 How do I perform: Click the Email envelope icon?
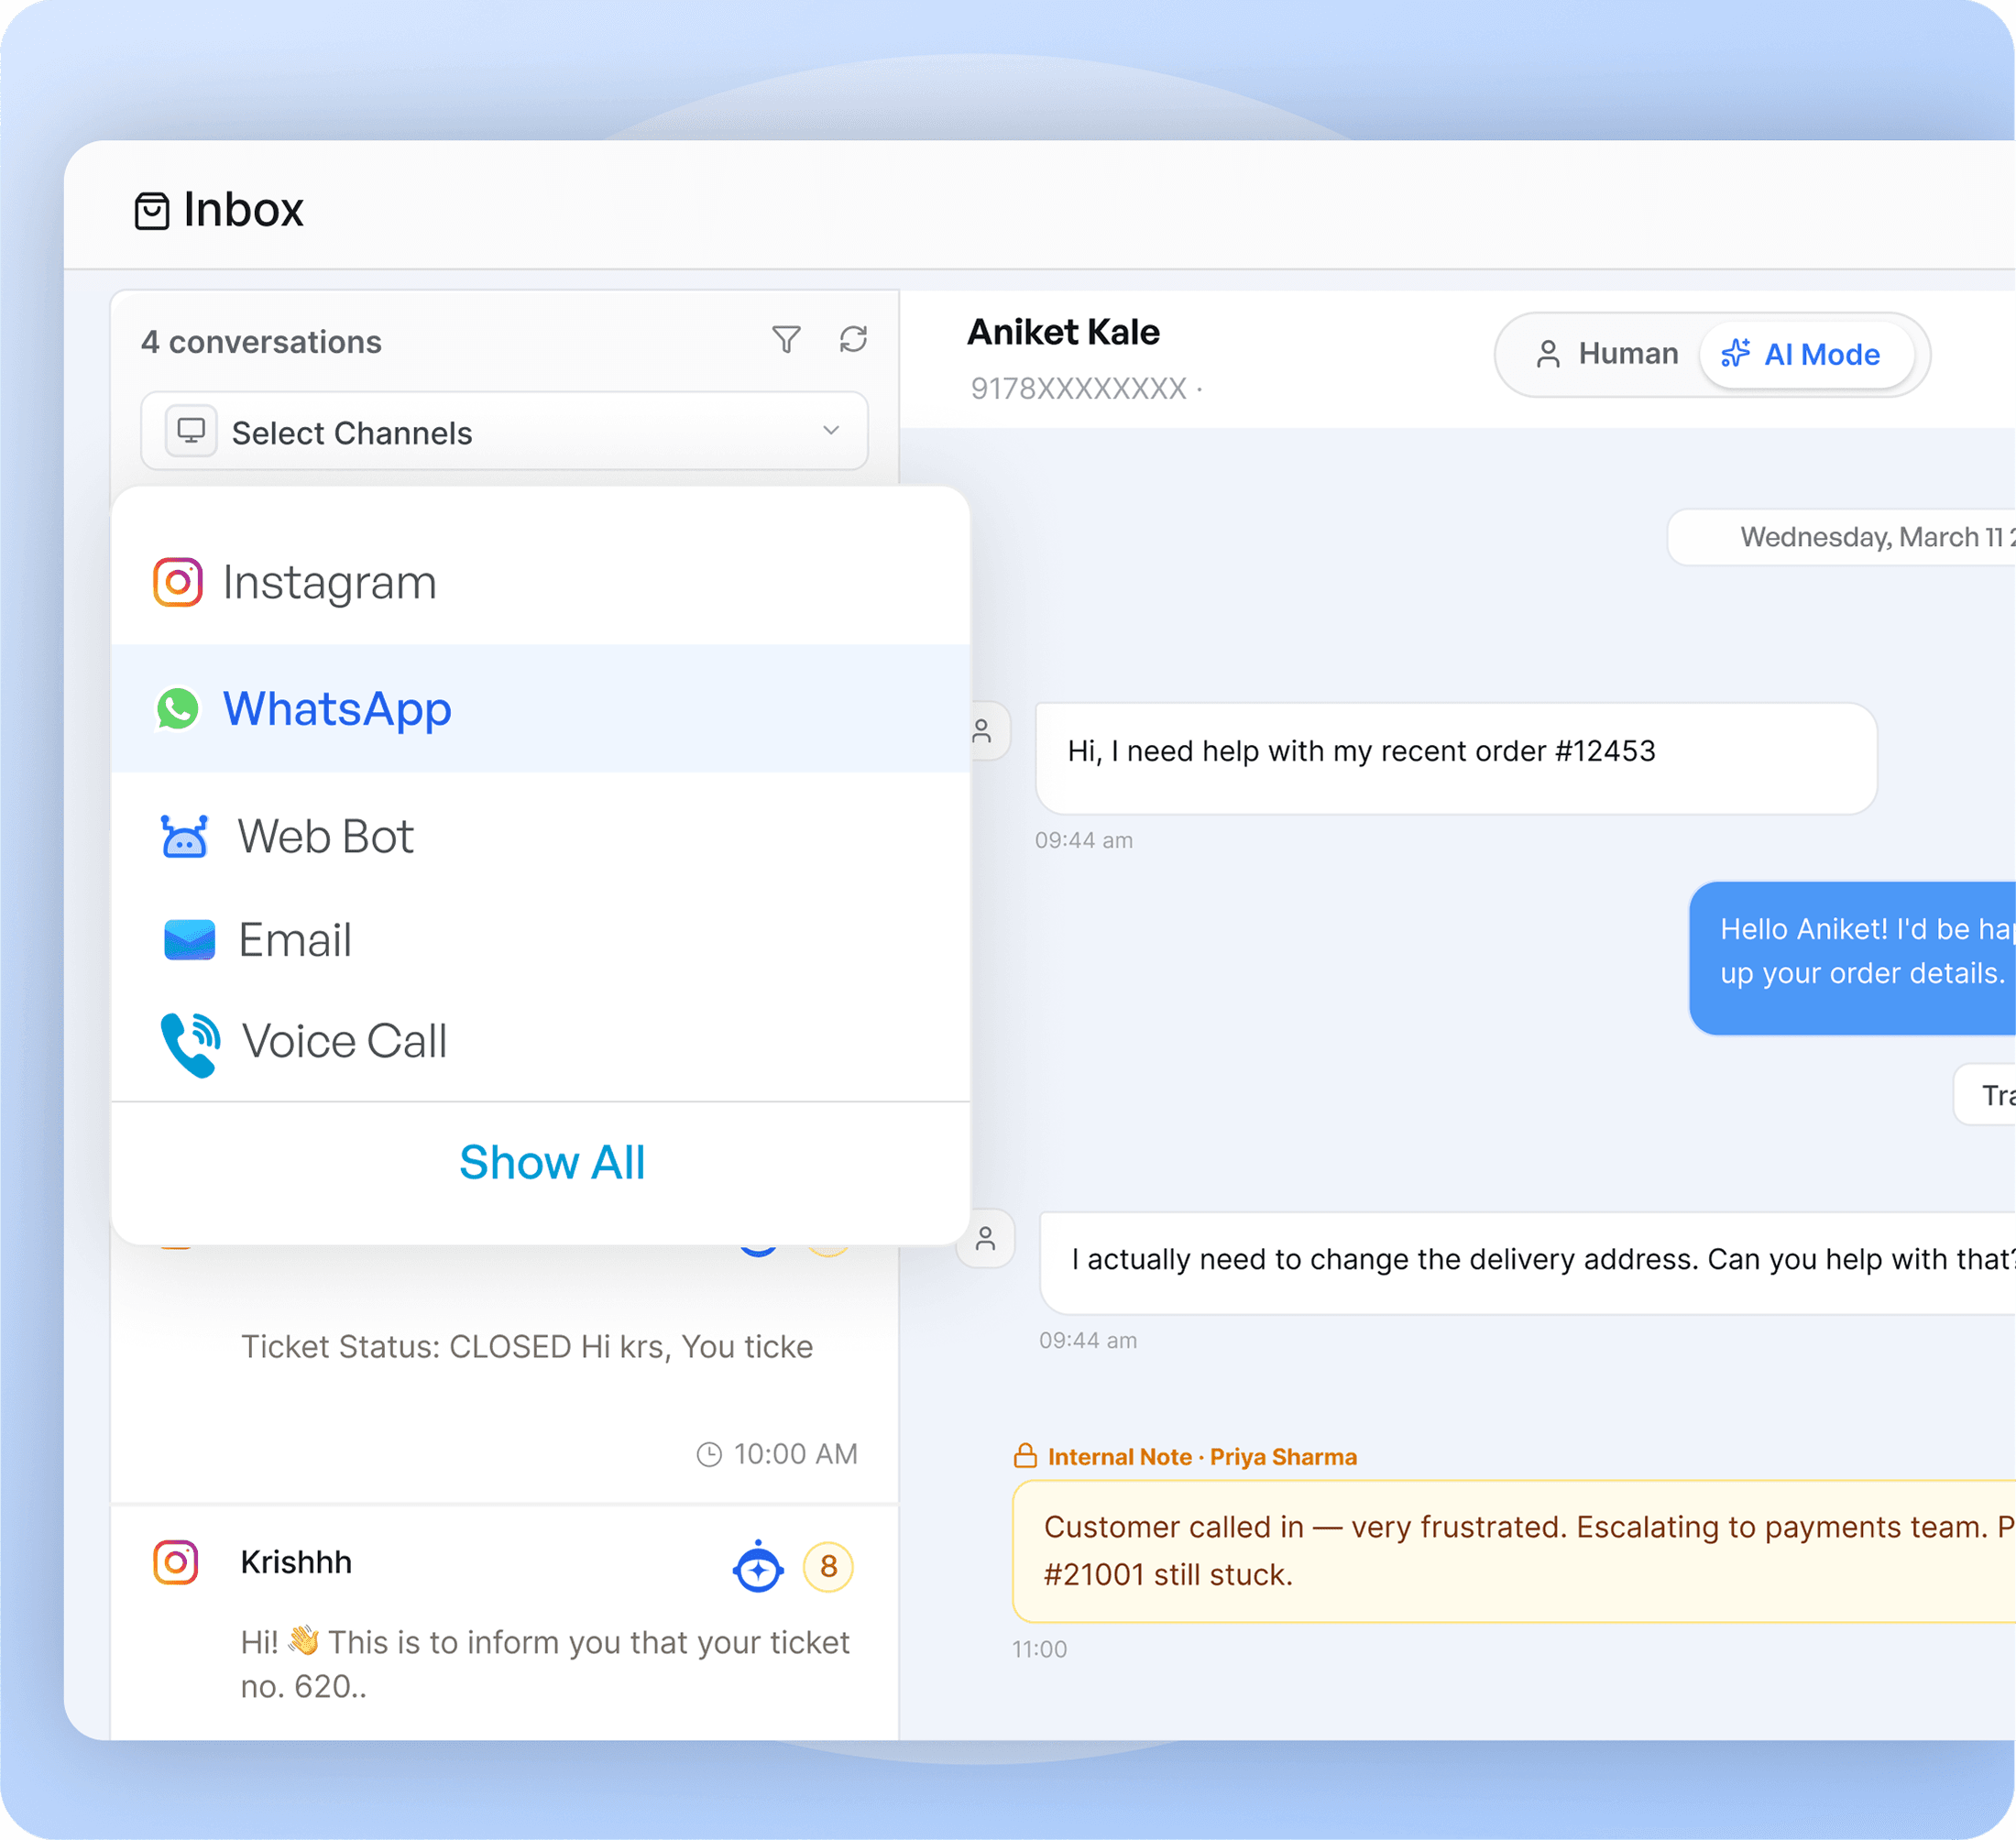point(189,940)
